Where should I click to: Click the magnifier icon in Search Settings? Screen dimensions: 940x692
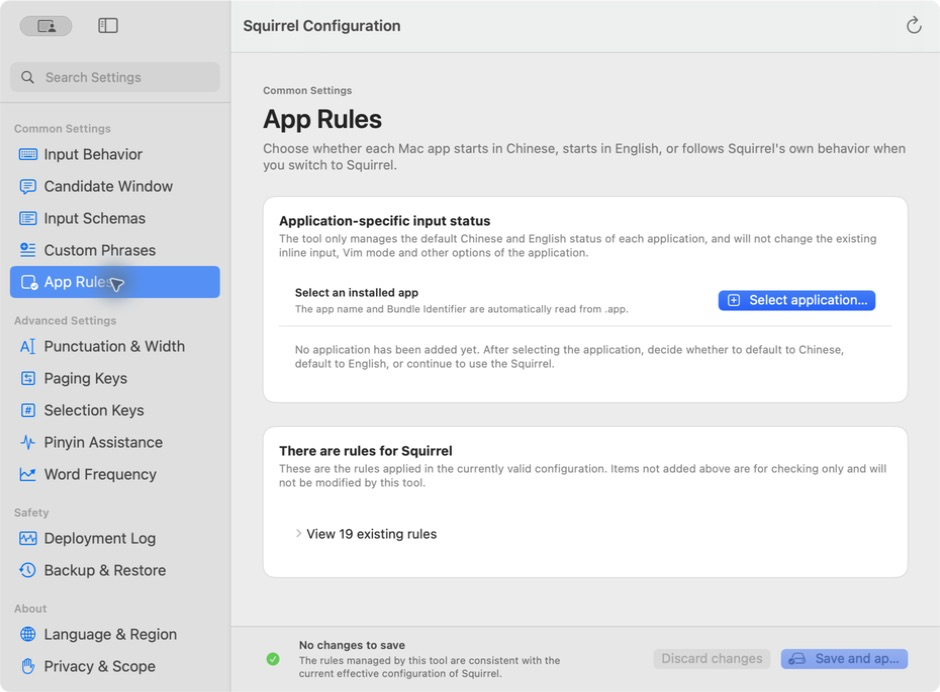pyautogui.click(x=28, y=77)
